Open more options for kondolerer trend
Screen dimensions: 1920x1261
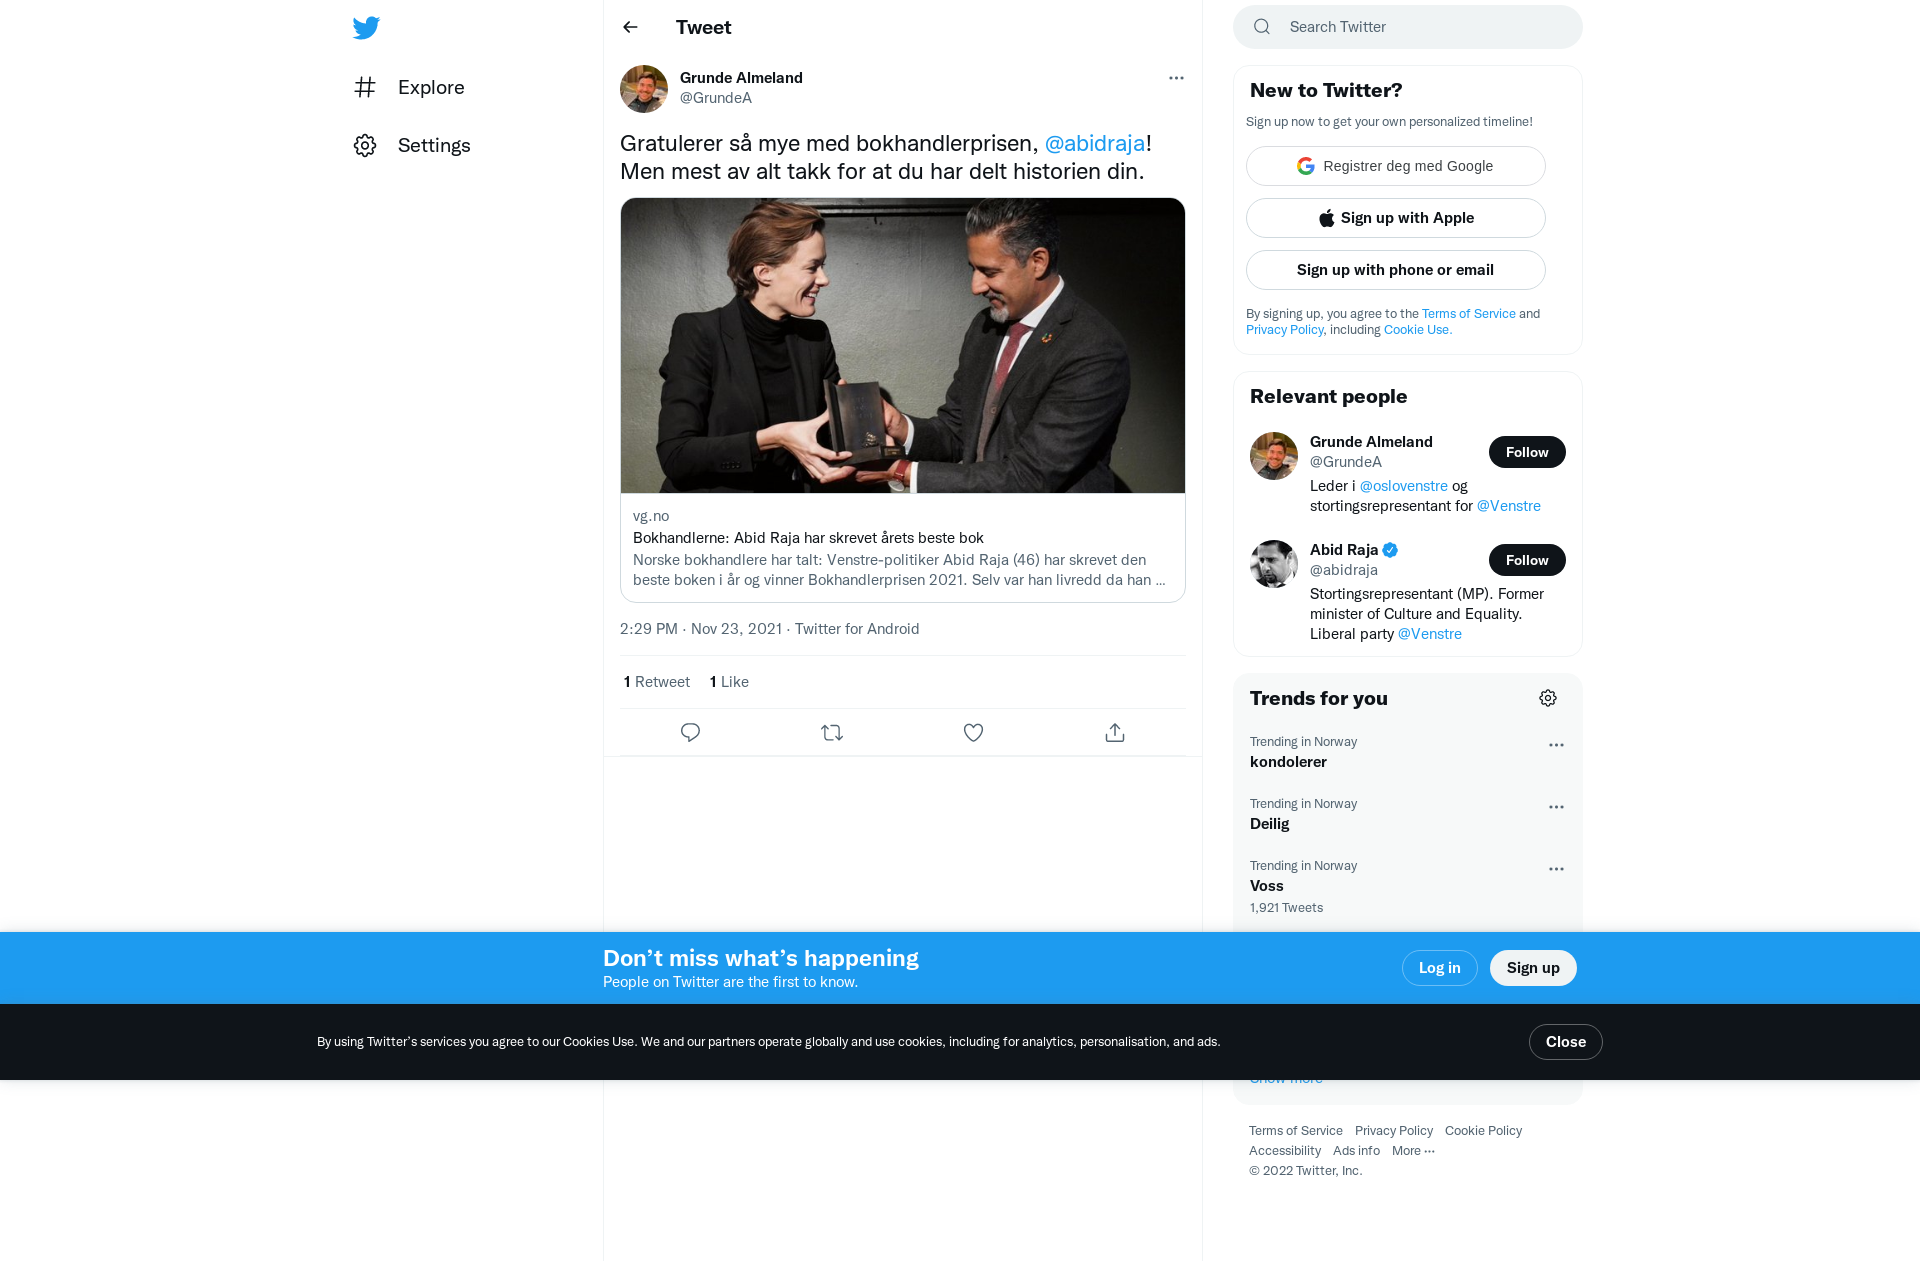[1556, 745]
